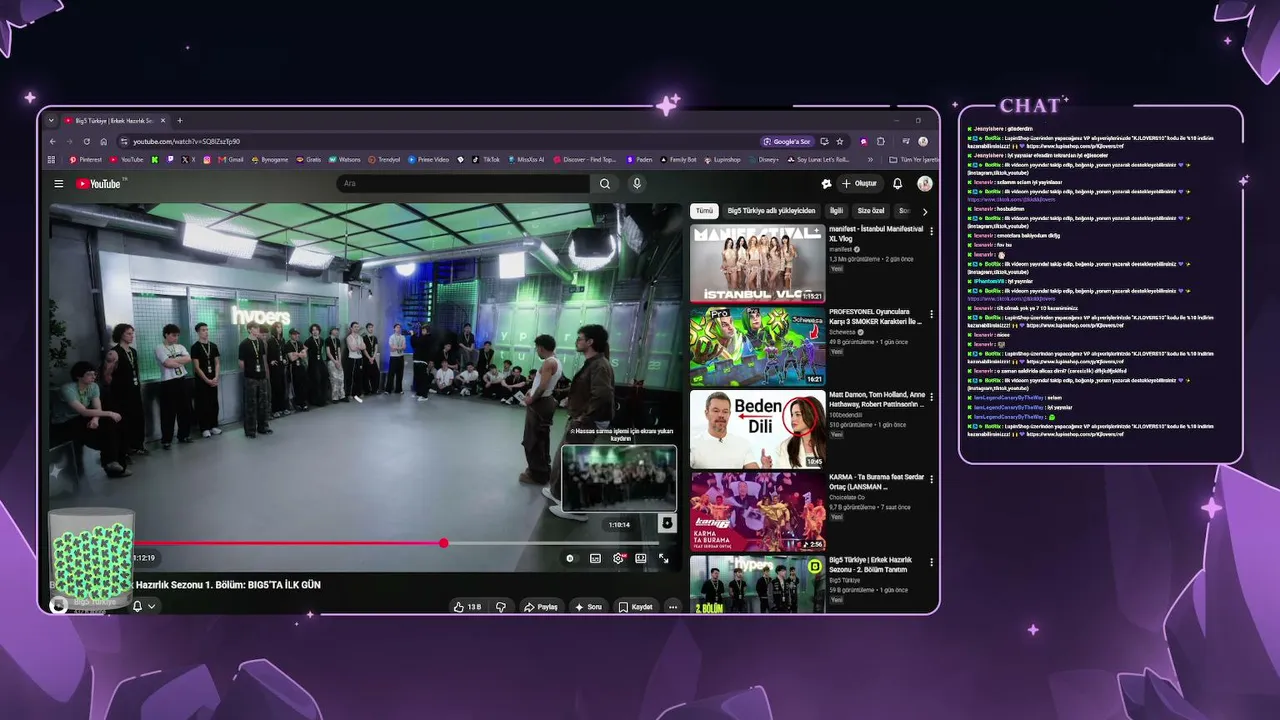1280x720 pixels.
Task: Open the Watsons bookmark
Action: coord(344,159)
